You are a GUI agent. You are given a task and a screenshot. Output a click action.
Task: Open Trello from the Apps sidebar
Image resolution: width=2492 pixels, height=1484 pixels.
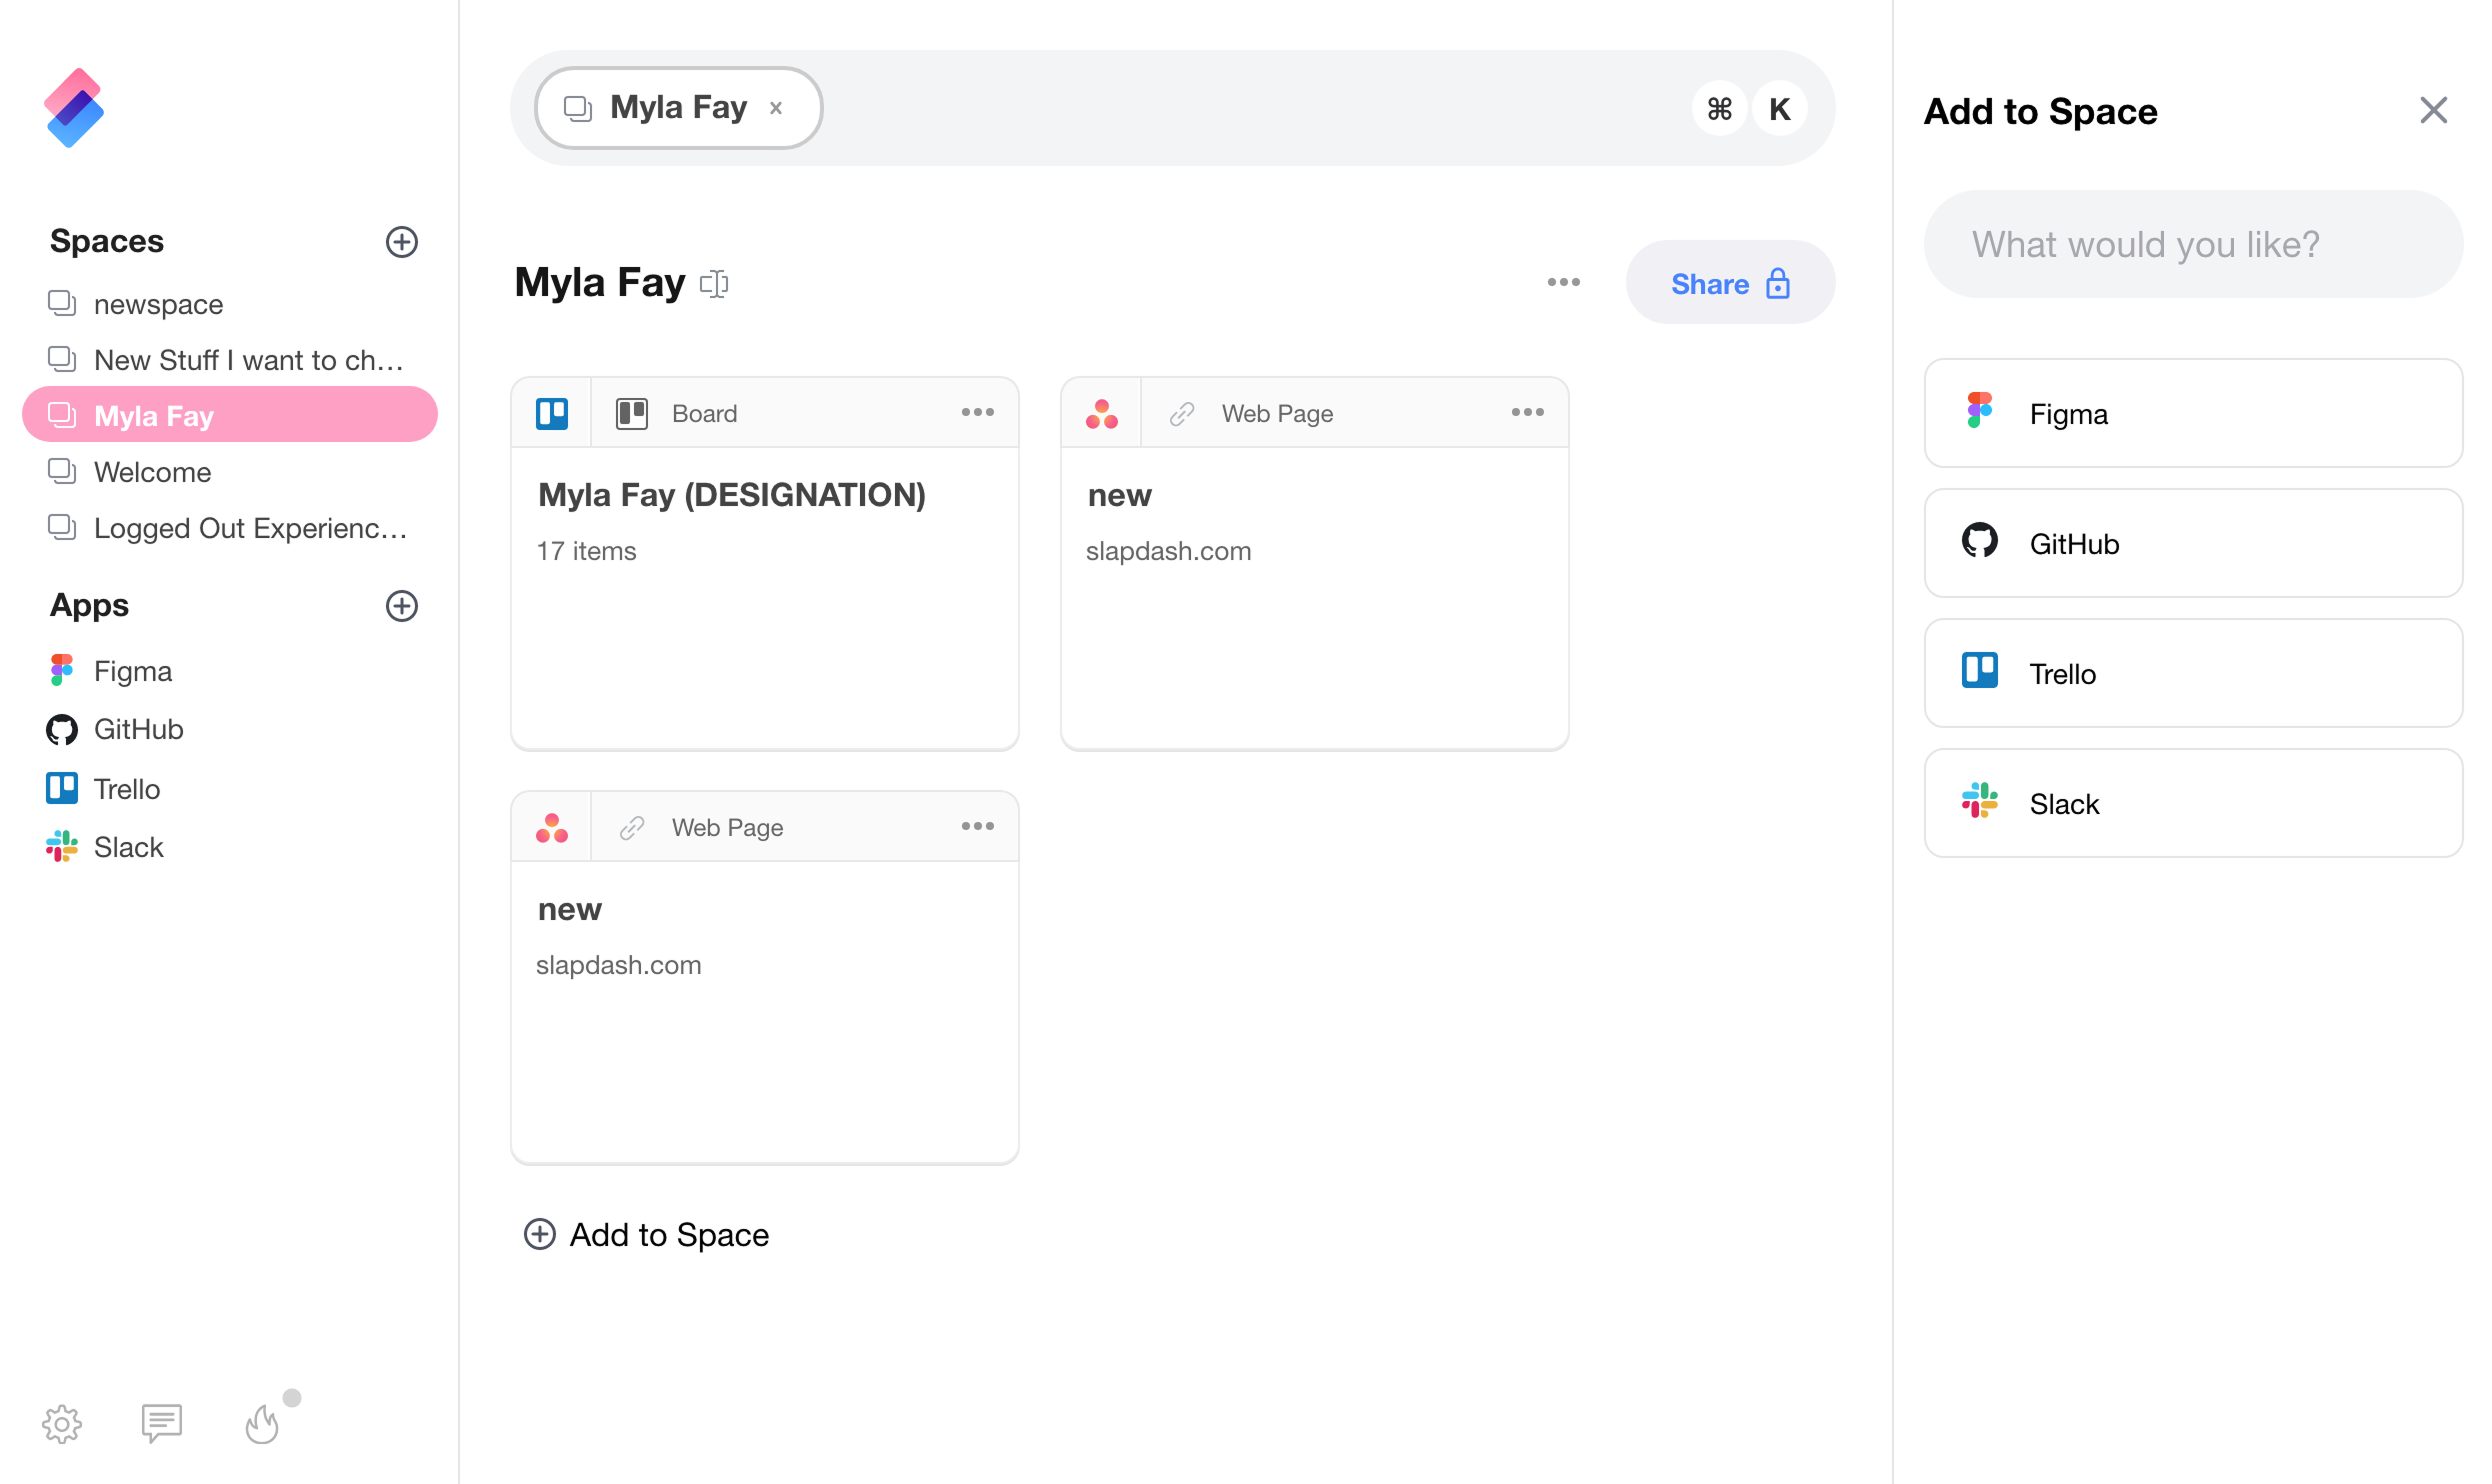tap(125, 788)
